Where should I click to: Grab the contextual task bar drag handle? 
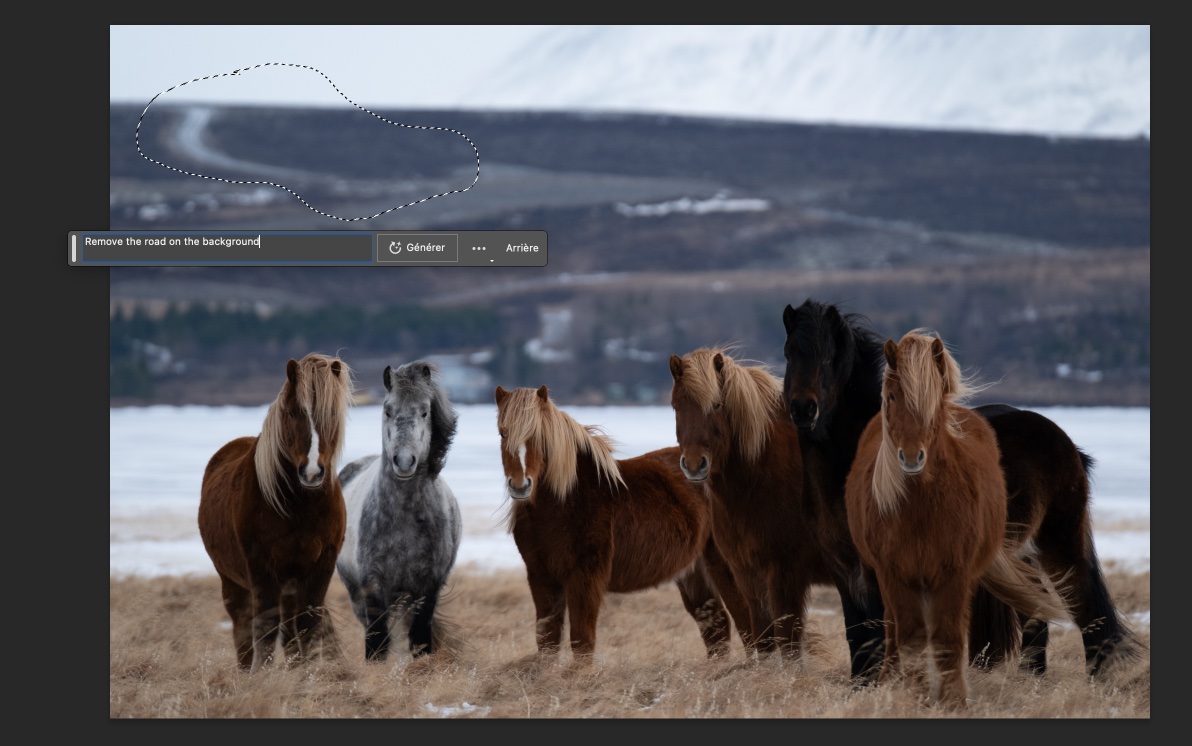74,248
